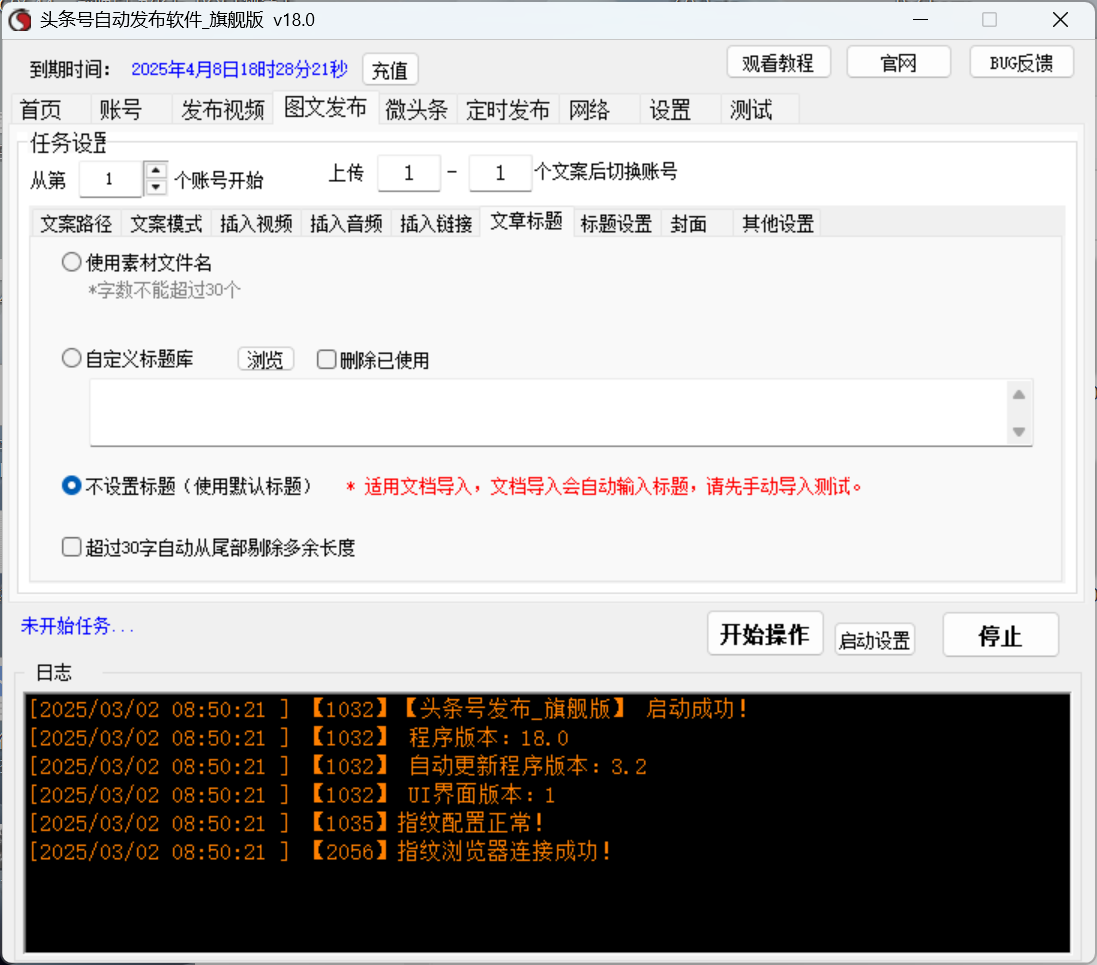
Task: Open the 微头条 tab
Action: [417, 110]
